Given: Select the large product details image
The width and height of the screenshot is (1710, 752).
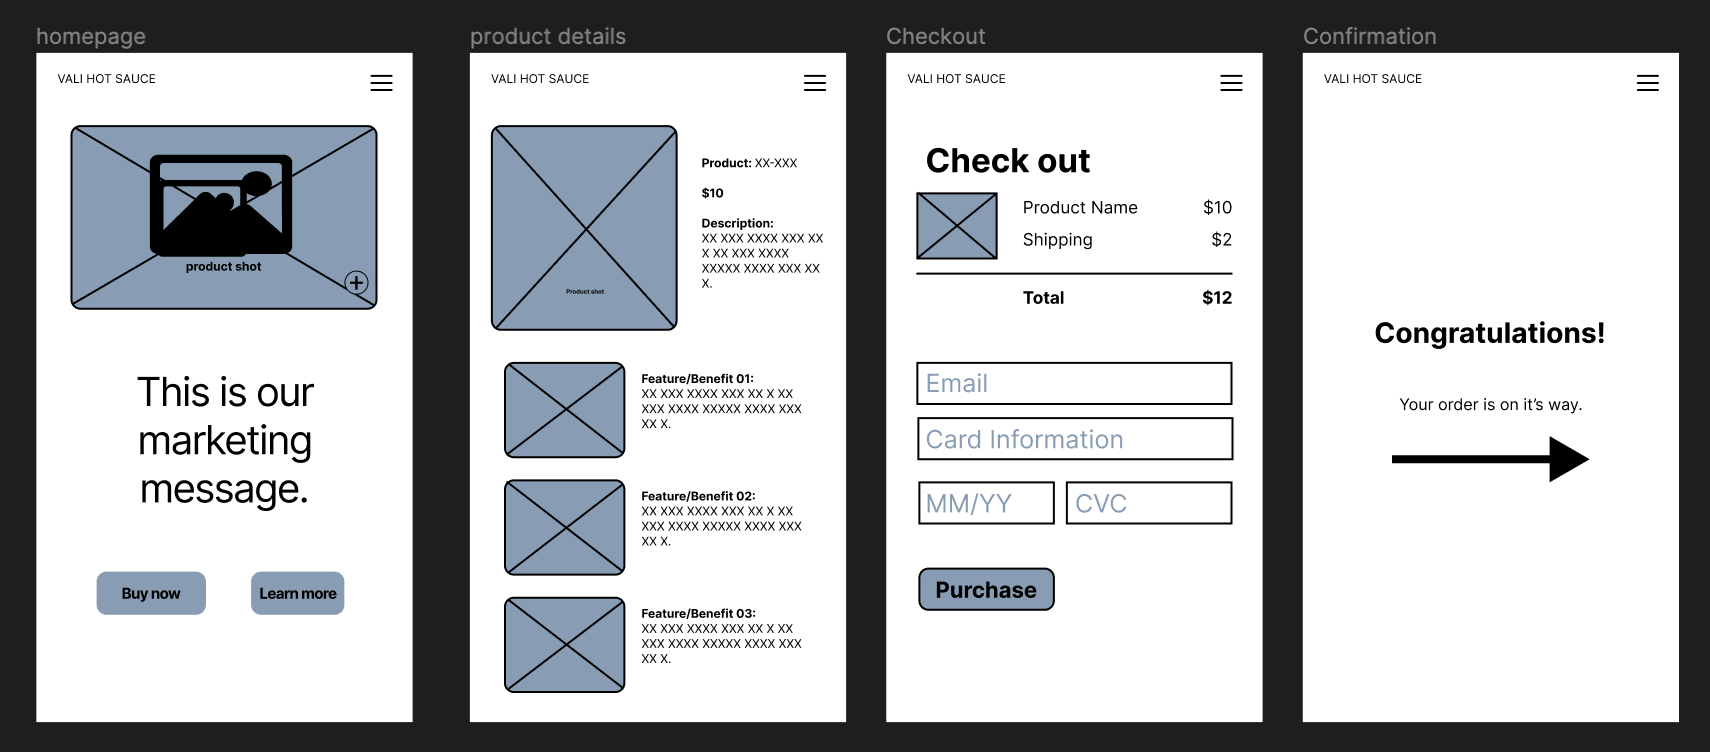Looking at the screenshot, I should [x=584, y=228].
